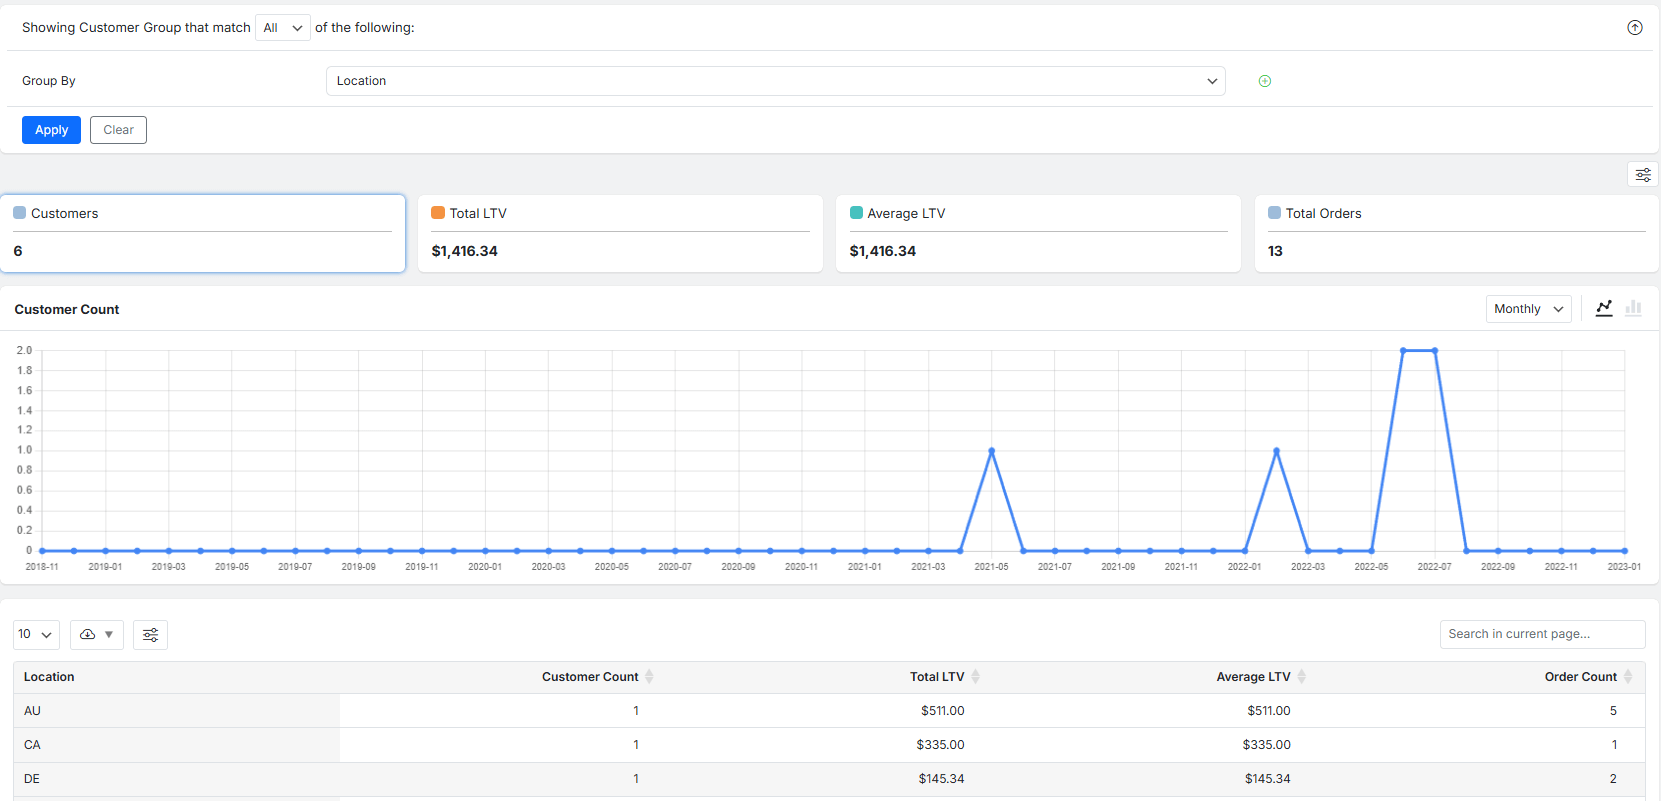Image resolution: width=1661 pixels, height=801 pixels.
Task: Select the Total LTV metric card
Action: [620, 233]
